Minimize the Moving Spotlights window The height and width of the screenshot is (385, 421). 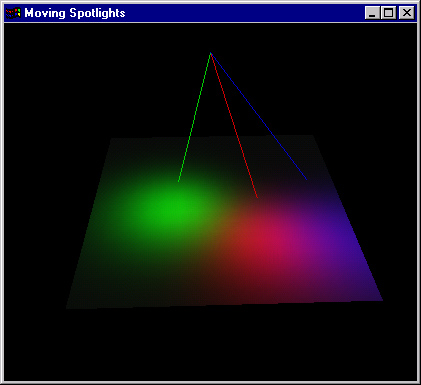[x=372, y=13]
